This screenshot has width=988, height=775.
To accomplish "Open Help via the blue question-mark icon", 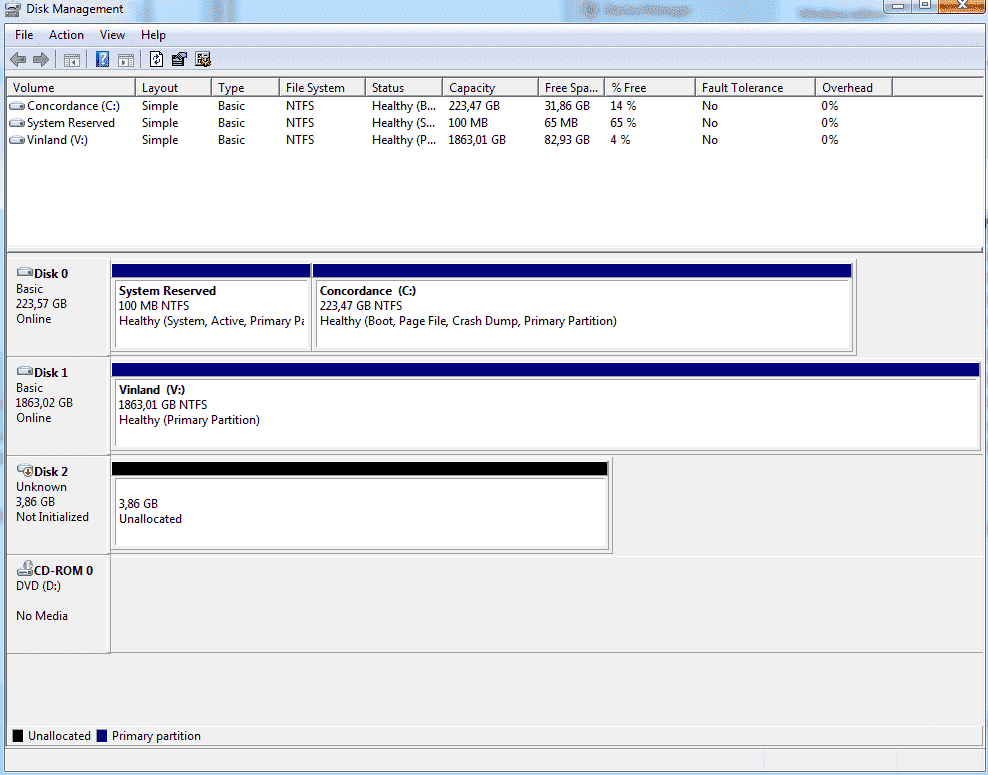I will (102, 60).
